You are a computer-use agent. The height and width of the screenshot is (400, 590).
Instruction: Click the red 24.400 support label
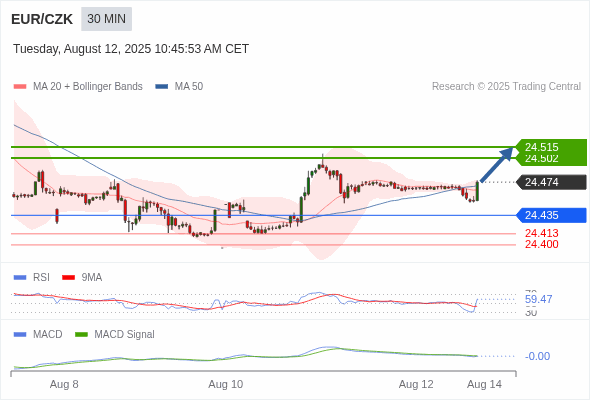pos(541,244)
